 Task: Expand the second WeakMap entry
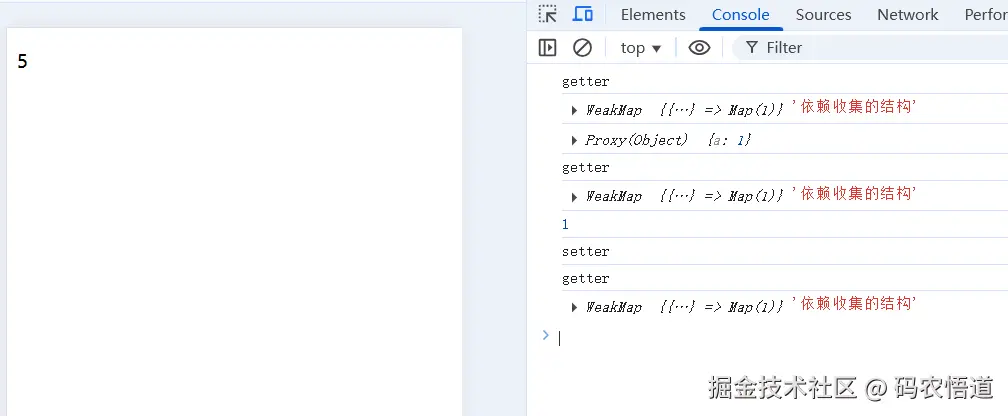point(575,196)
